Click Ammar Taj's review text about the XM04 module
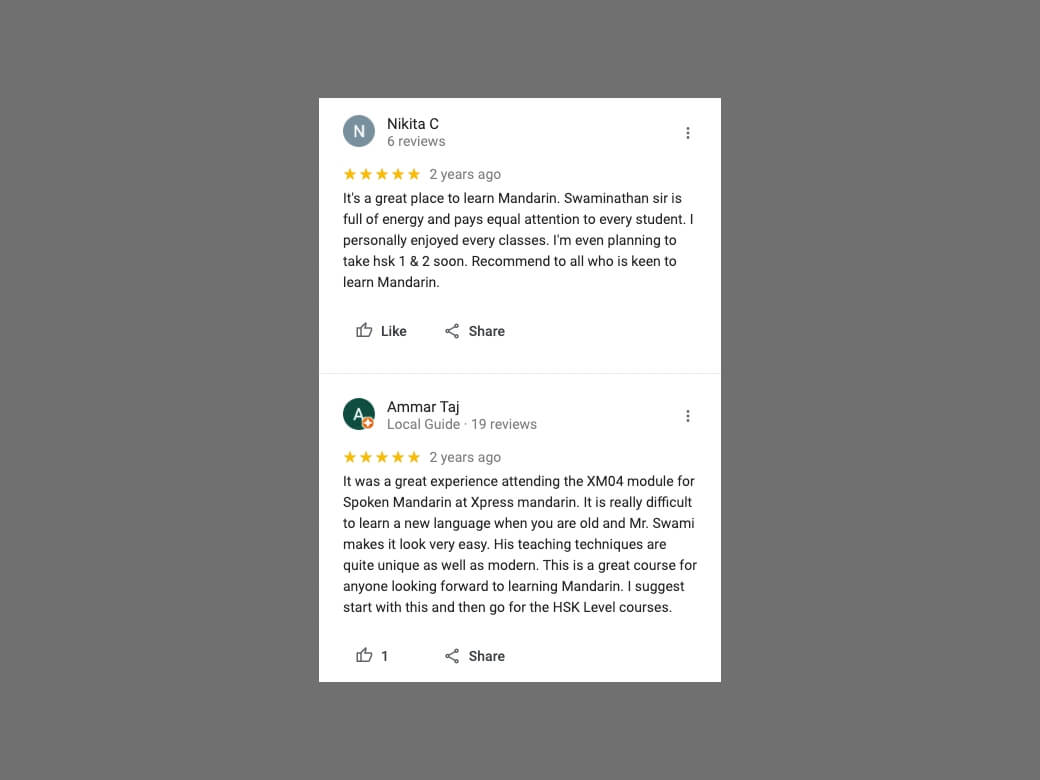Image resolution: width=1040 pixels, height=780 pixels. point(520,544)
